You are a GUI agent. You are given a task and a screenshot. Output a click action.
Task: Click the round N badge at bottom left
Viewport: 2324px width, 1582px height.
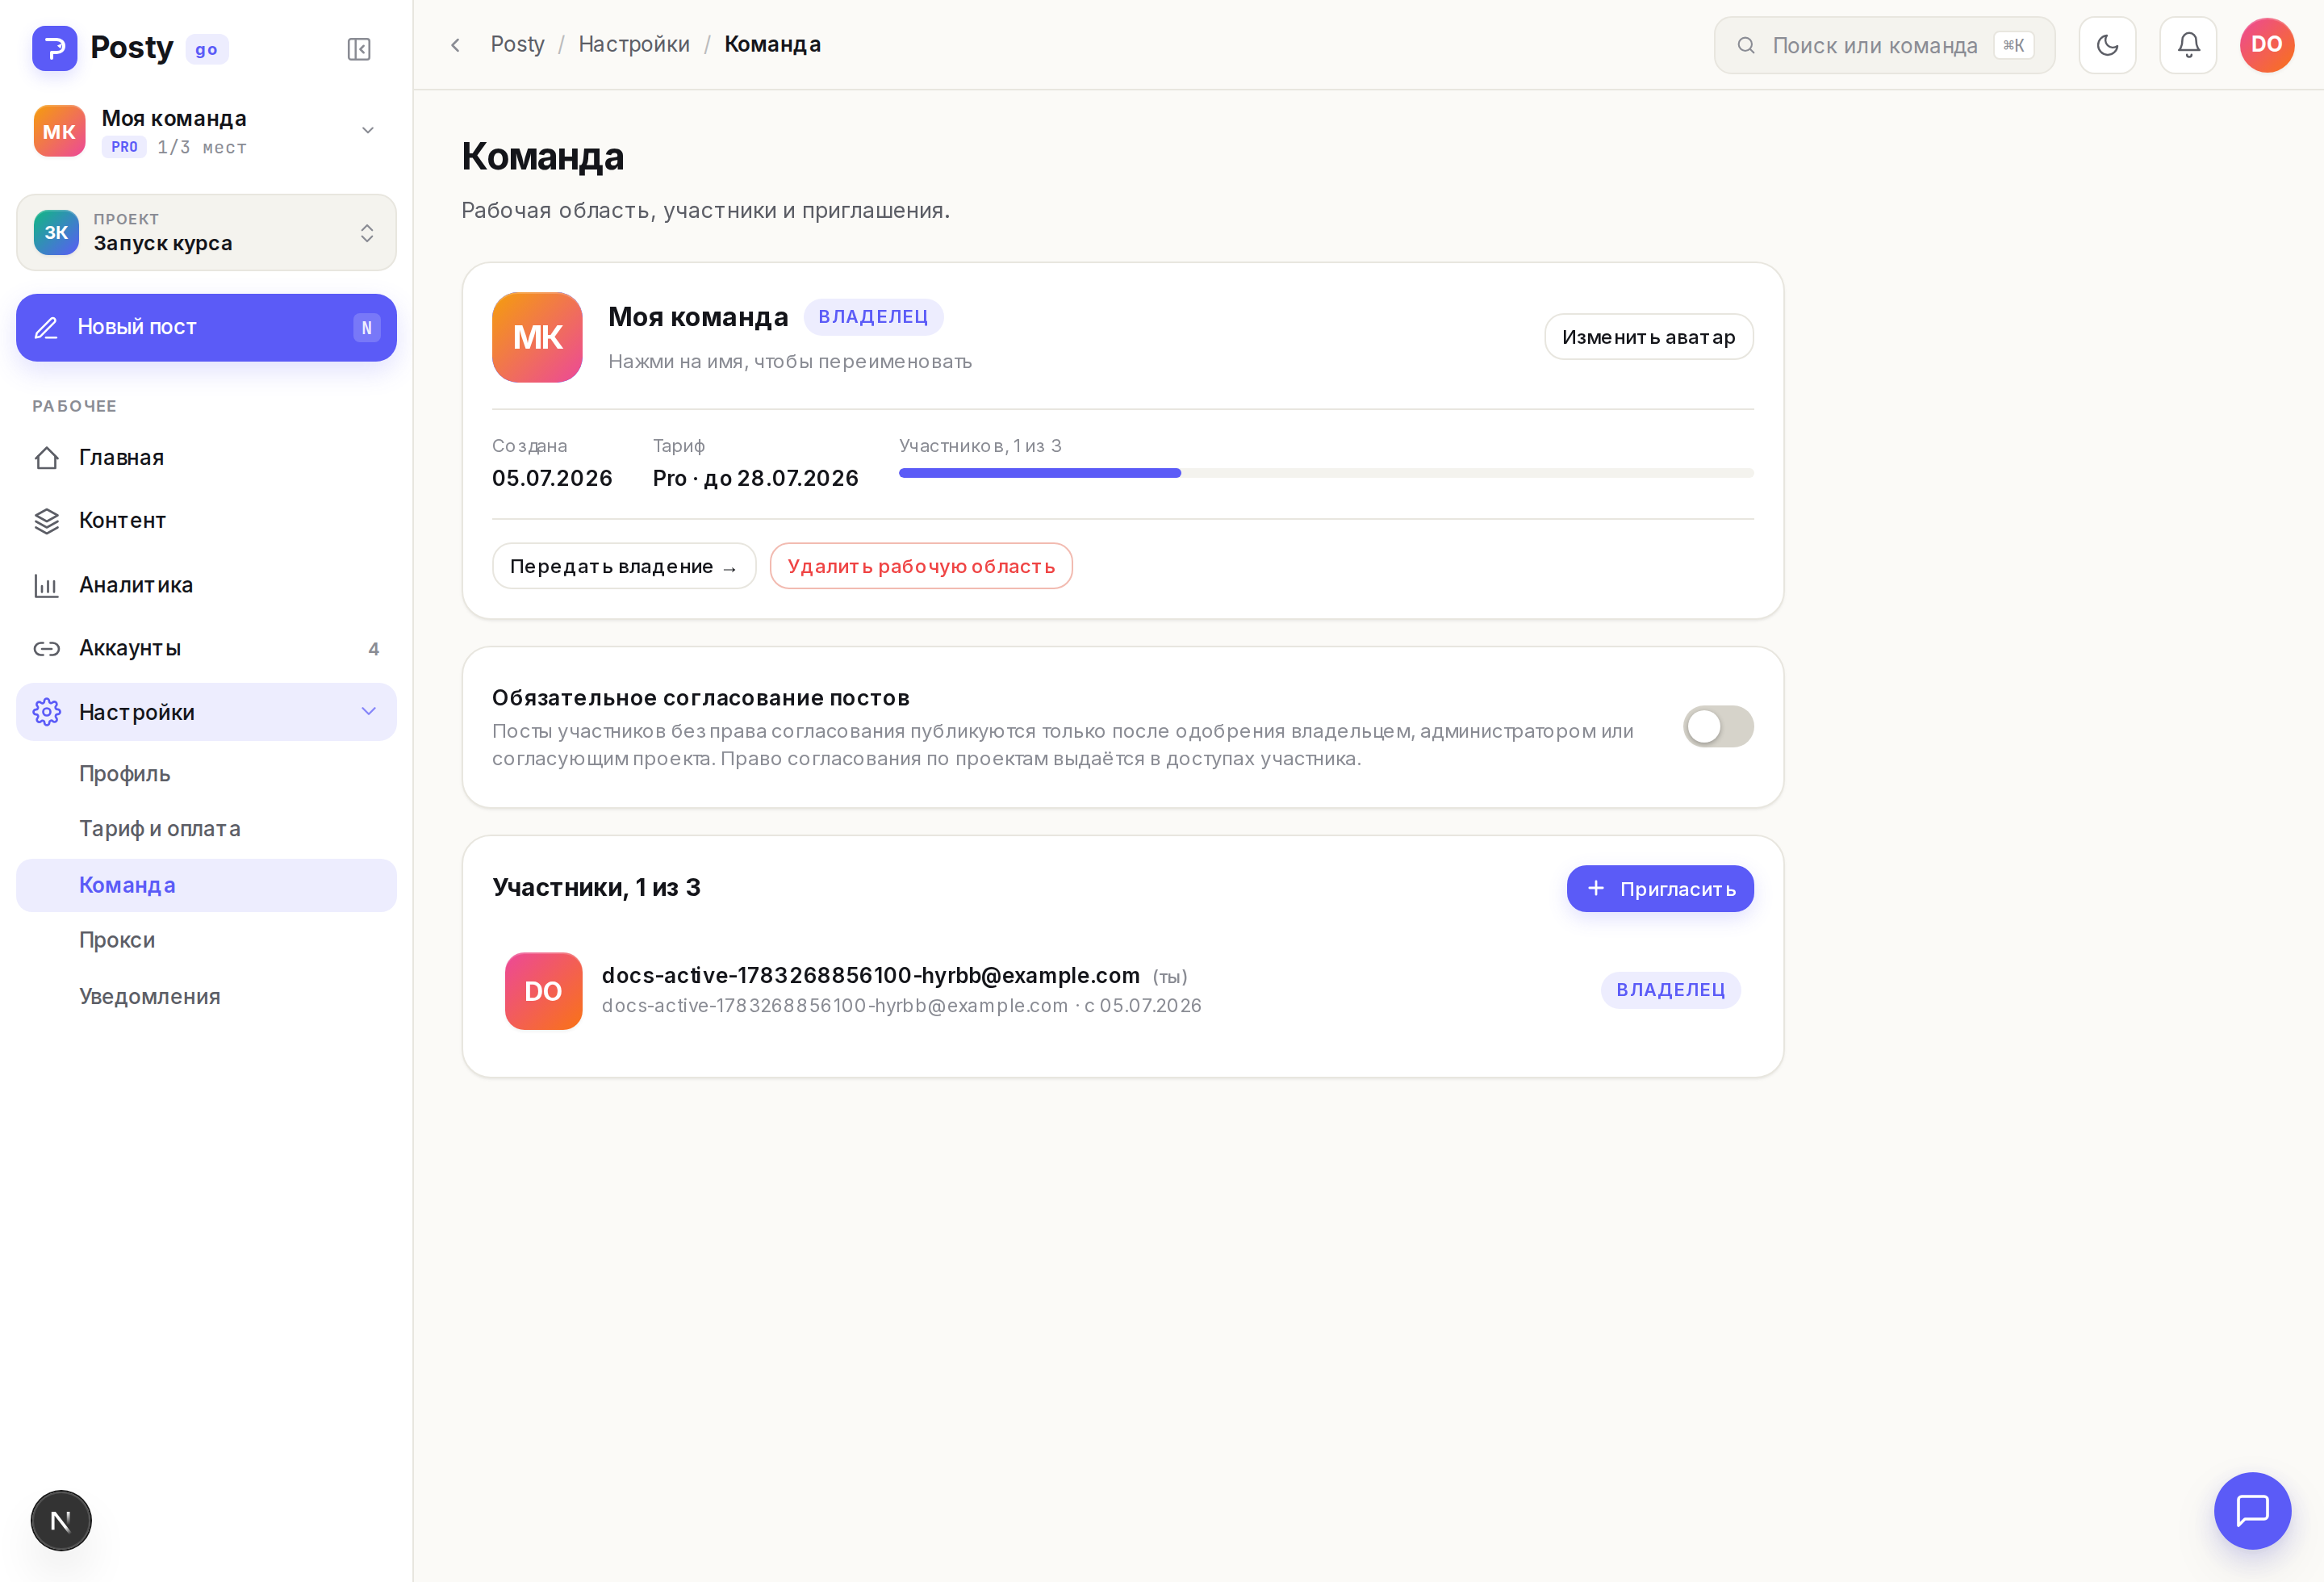click(x=61, y=1521)
